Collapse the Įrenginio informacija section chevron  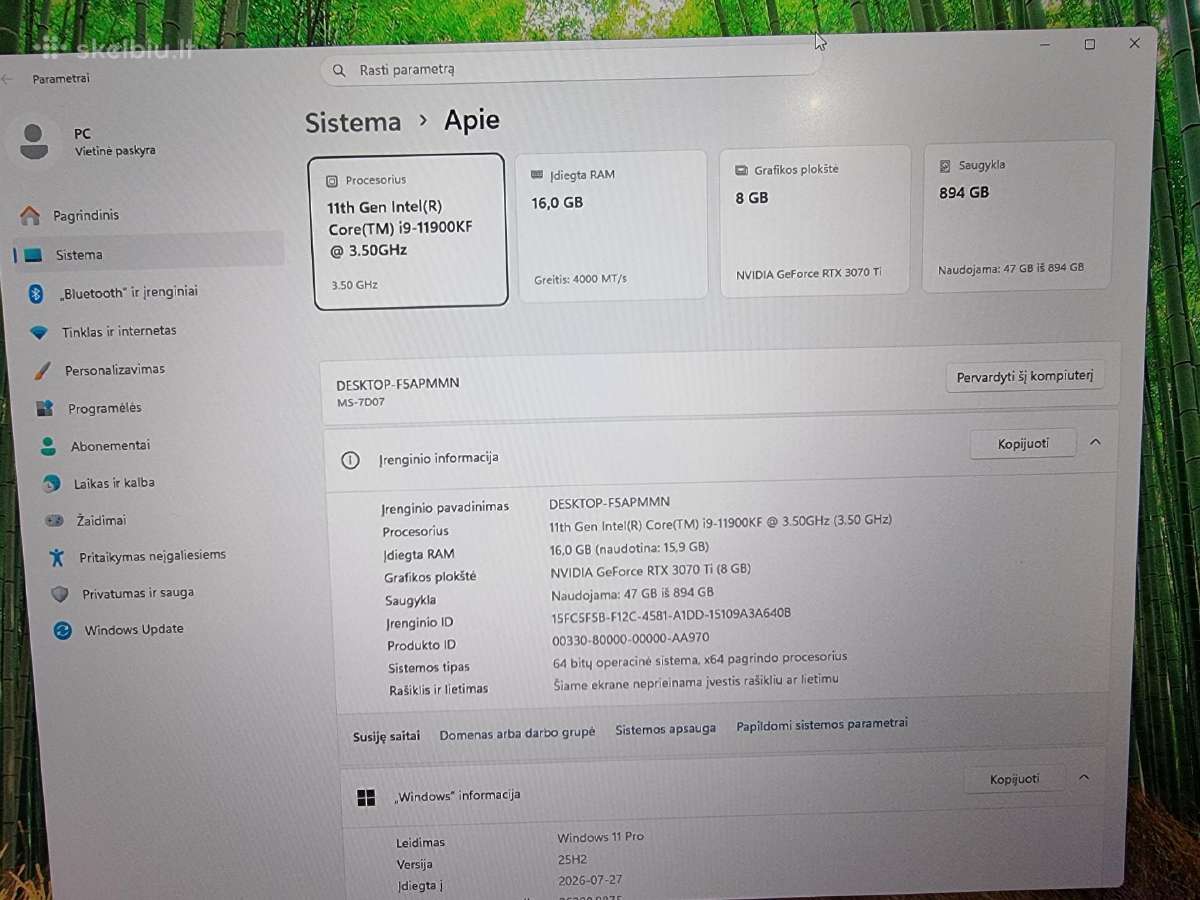(x=1095, y=441)
